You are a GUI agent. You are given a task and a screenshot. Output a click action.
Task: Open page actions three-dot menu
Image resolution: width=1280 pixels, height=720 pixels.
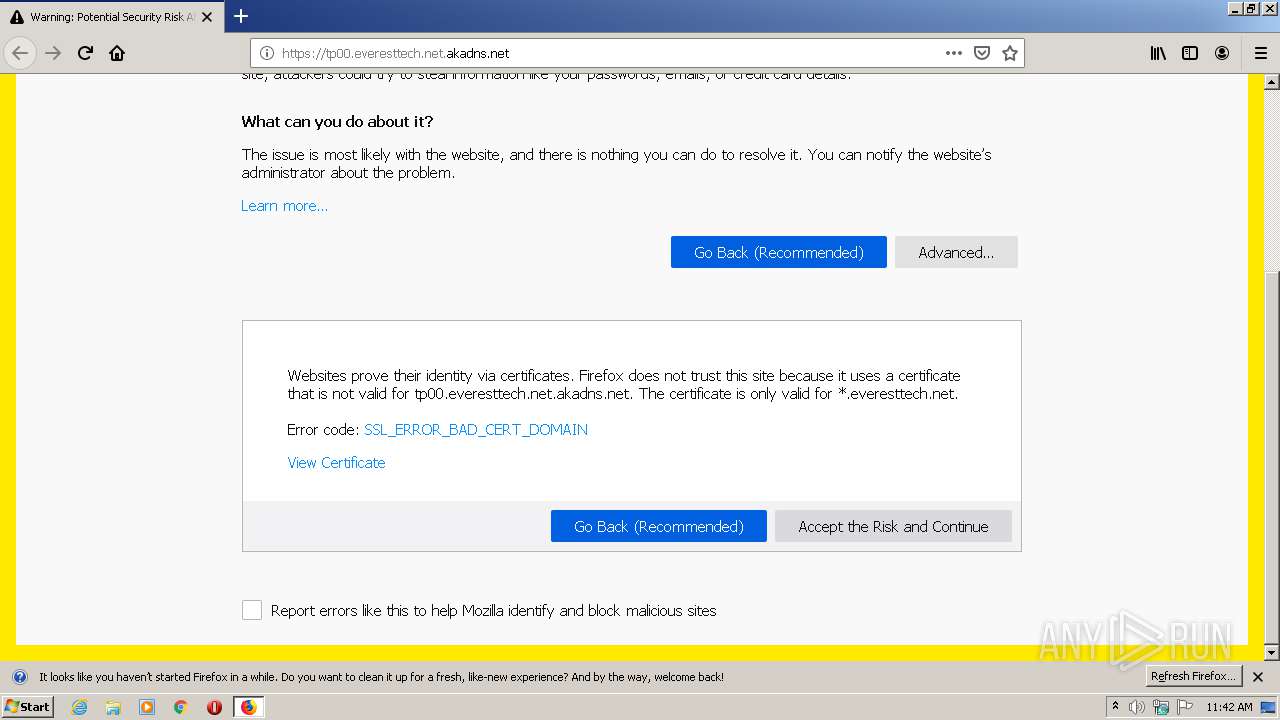tap(954, 53)
